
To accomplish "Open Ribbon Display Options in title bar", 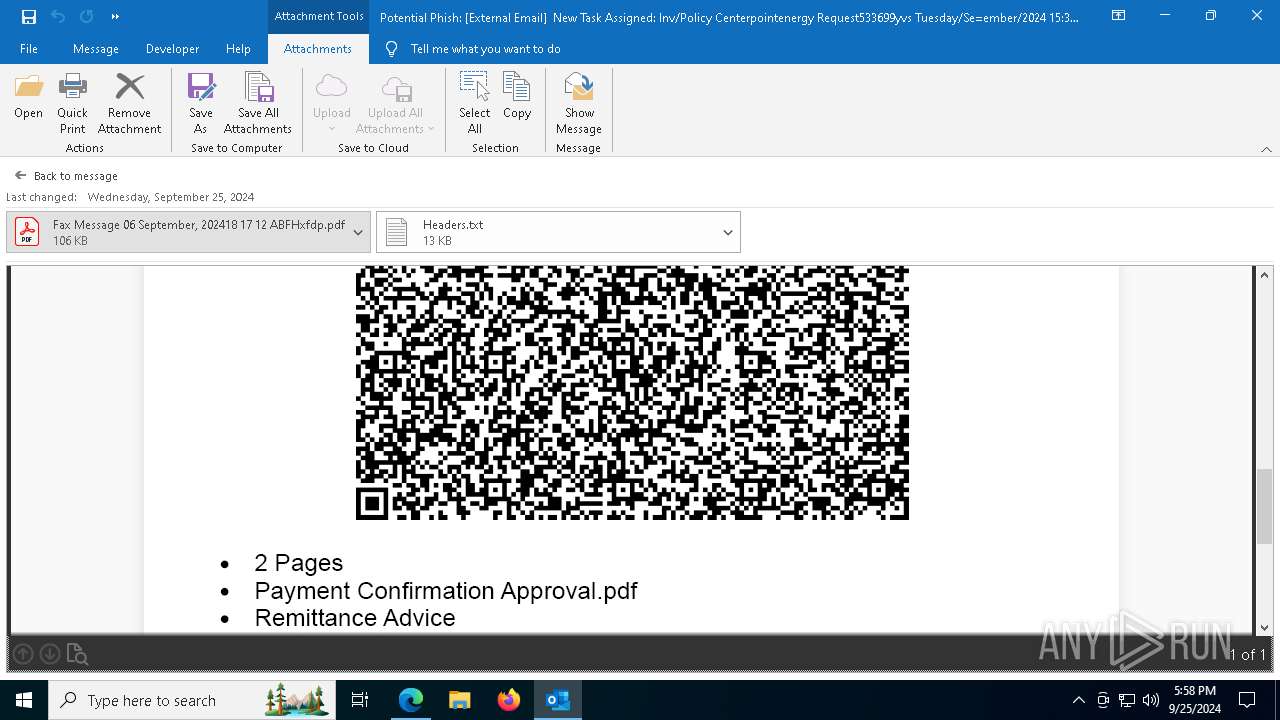I will (1119, 16).
